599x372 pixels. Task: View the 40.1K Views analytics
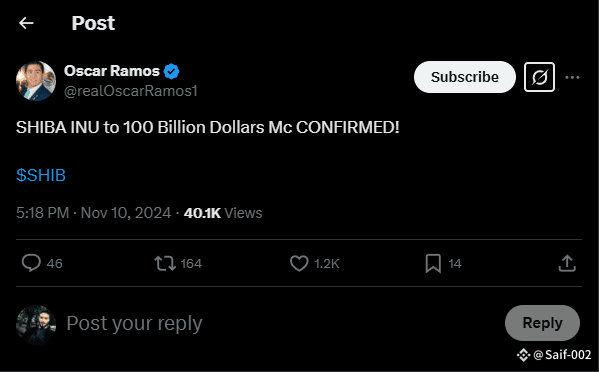(x=223, y=213)
